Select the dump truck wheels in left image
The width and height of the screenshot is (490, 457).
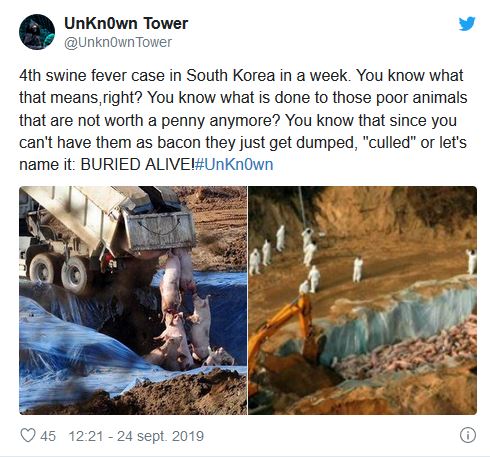59,271
